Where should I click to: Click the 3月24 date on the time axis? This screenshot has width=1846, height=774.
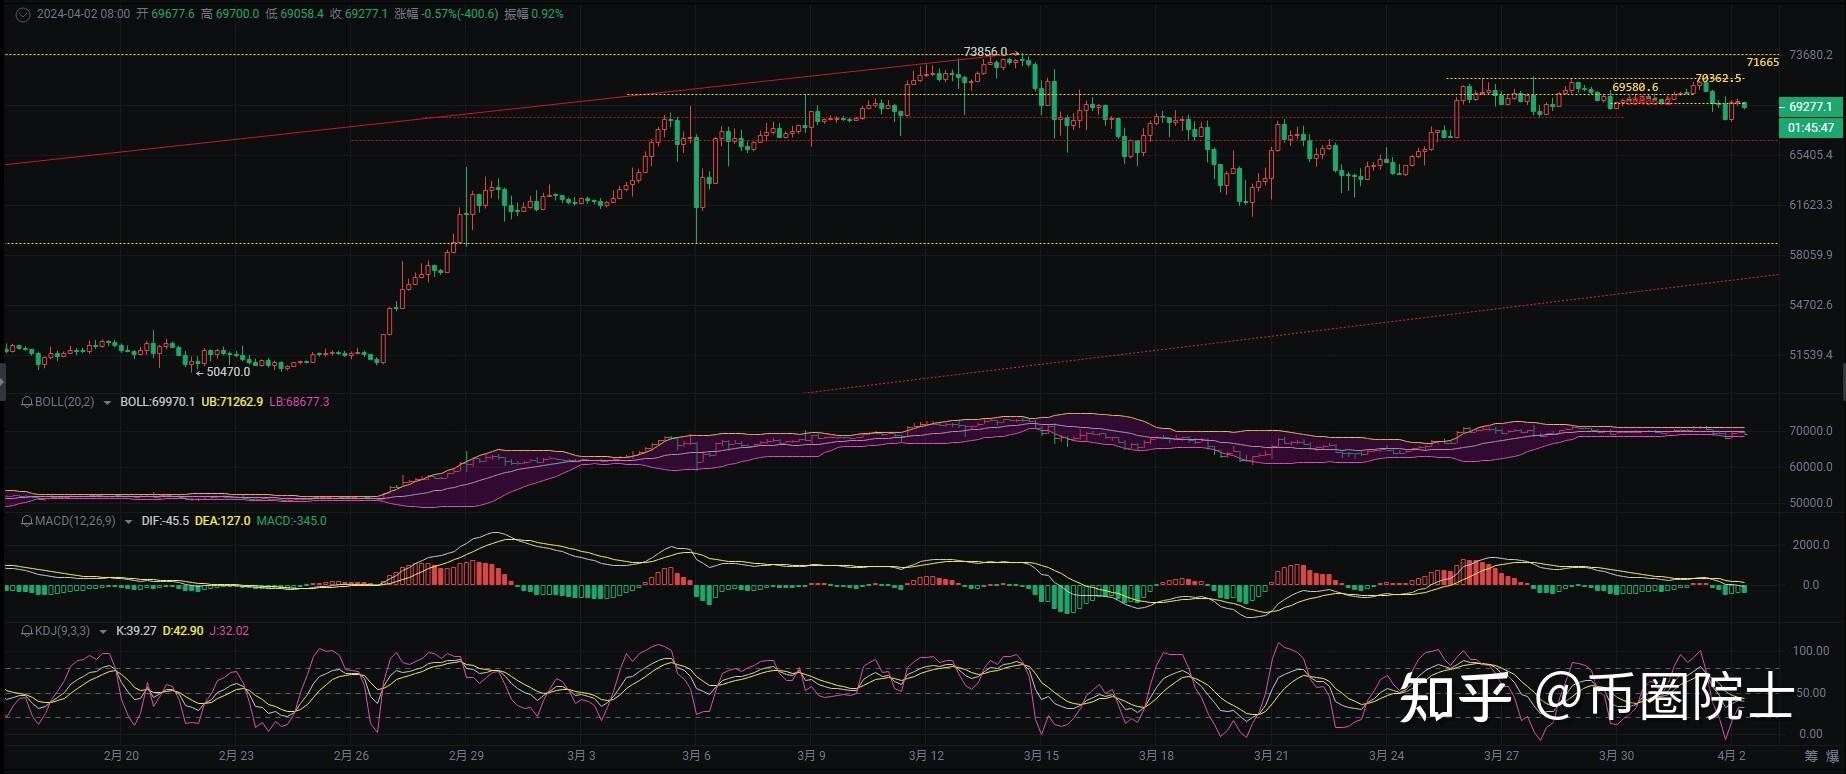tap(1386, 756)
